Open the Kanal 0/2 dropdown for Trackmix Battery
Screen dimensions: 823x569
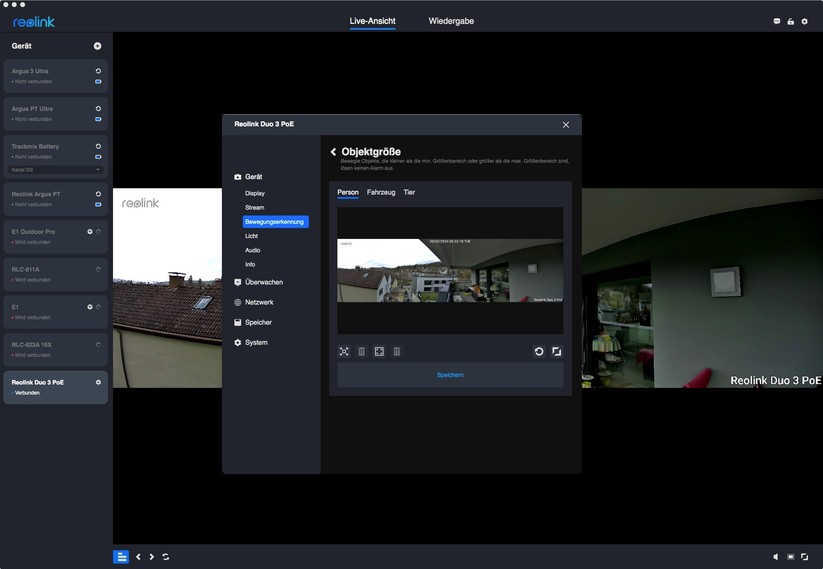point(56,170)
